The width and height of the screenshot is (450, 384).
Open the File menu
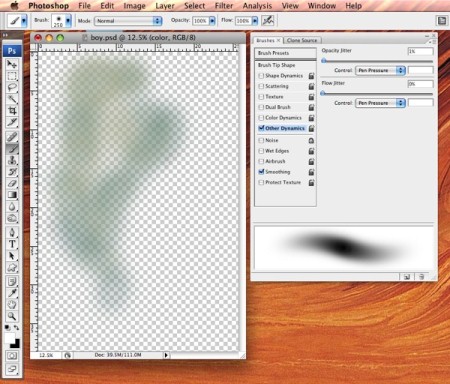click(x=84, y=6)
